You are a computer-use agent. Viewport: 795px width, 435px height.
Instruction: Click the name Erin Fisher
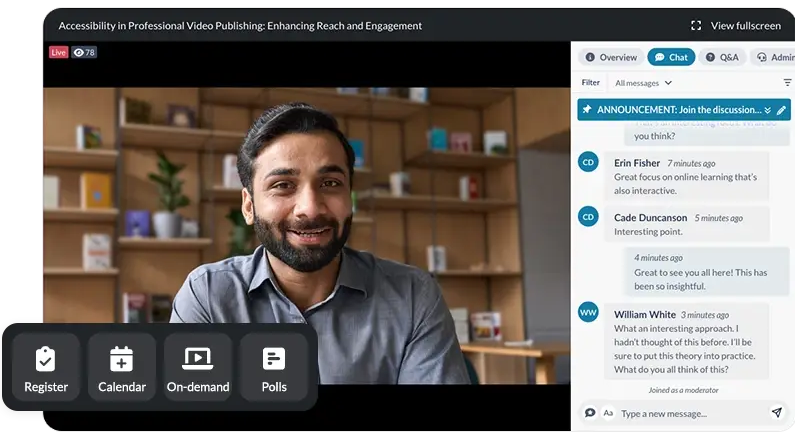tap(637, 163)
